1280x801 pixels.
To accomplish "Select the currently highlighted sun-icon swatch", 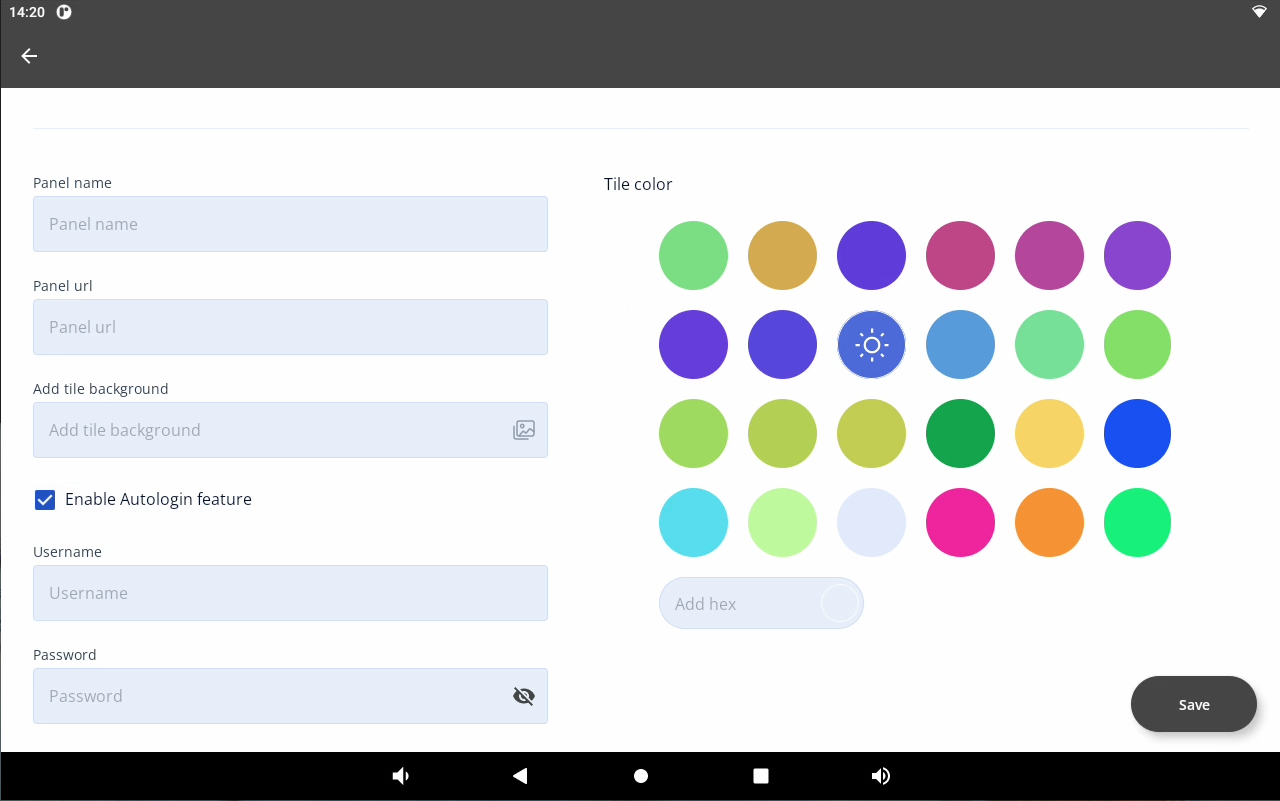I will (x=871, y=344).
